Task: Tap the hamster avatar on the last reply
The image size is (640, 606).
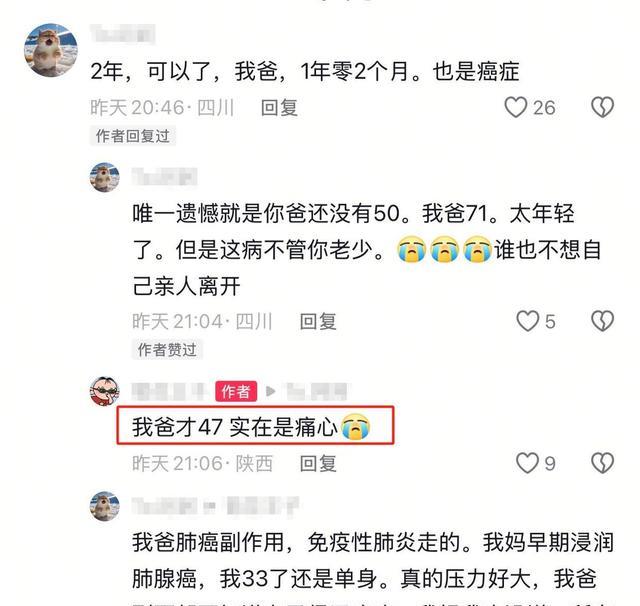Action: click(104, 506)
